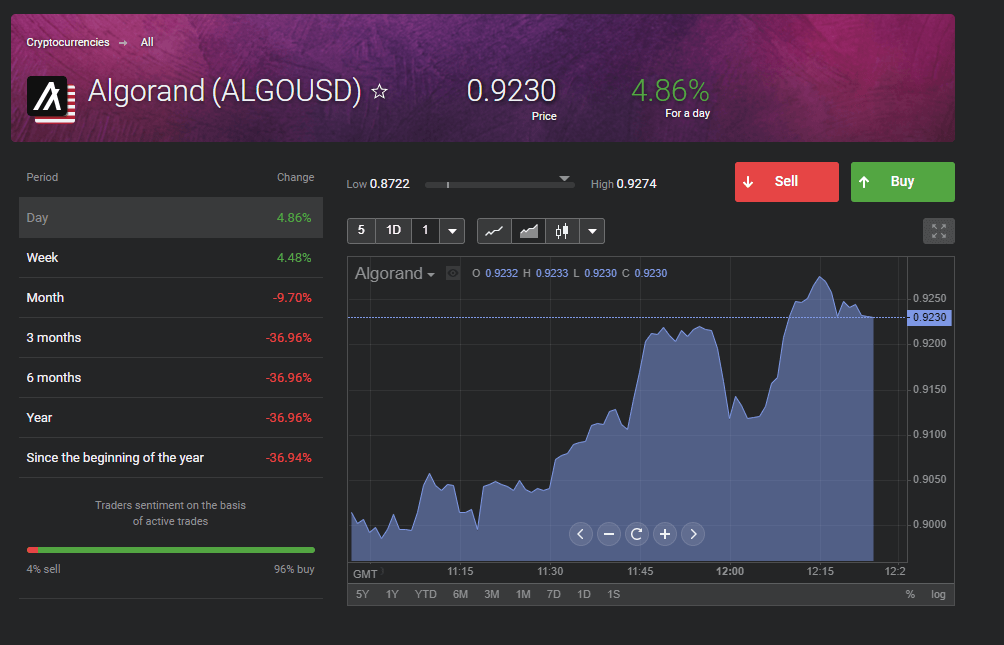
Task: Click the 96% buy label
Action: [x=294, y=569]
